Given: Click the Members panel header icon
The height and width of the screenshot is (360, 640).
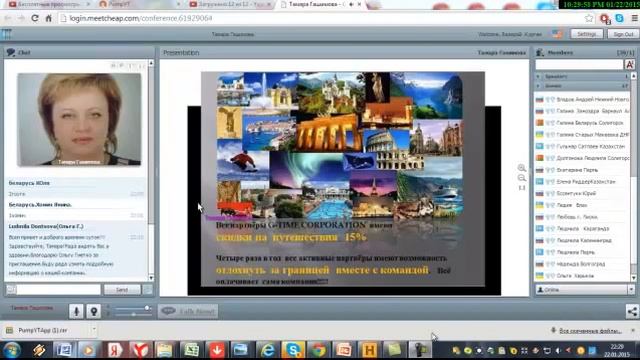Looking at the screenshot, I should point(540,52).
